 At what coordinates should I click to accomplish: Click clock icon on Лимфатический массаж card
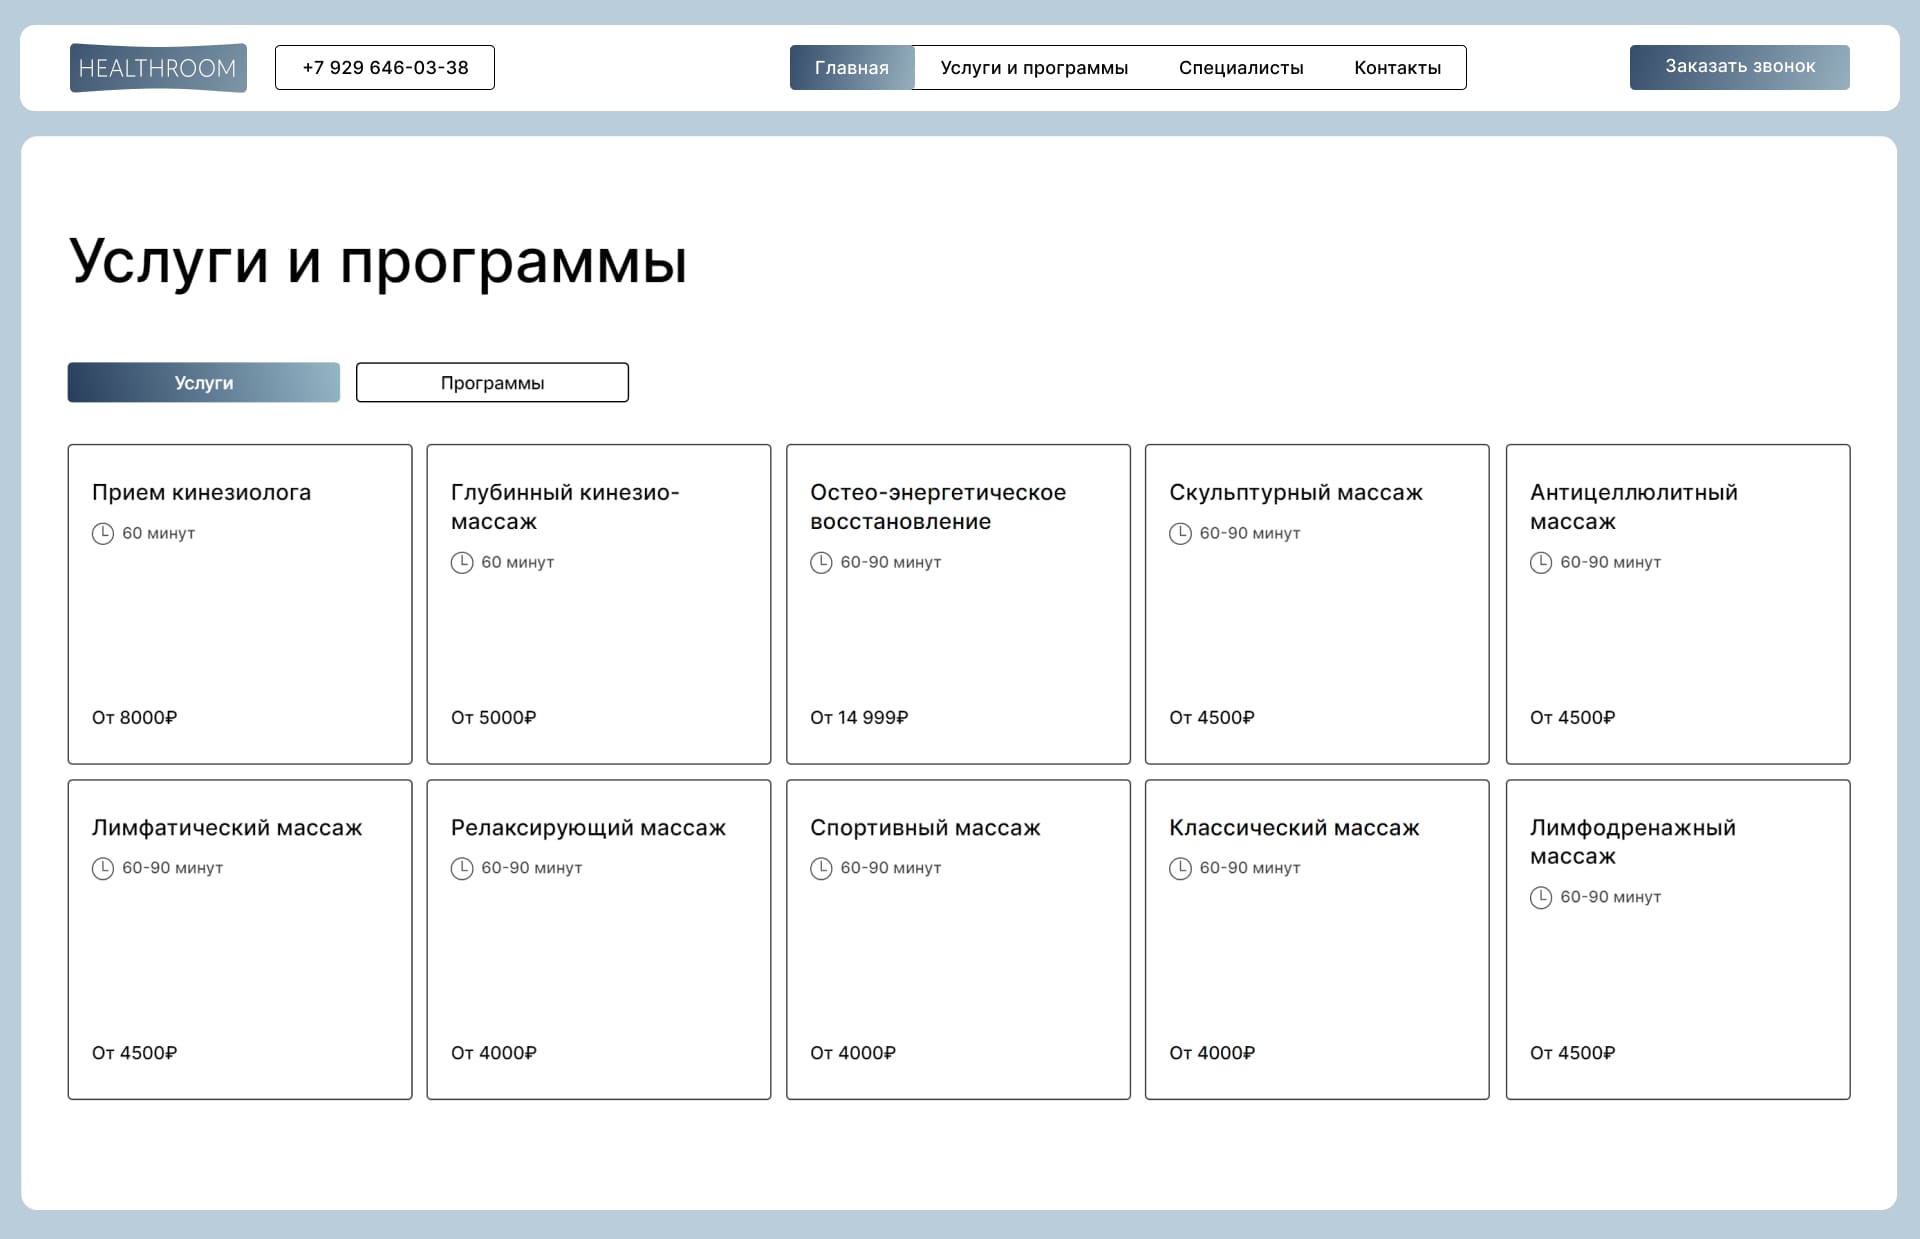[103, 869]
